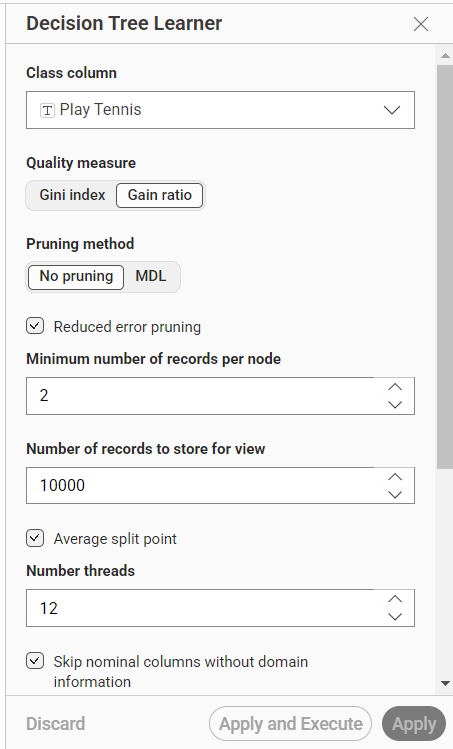This screenshot has height=749, width=453.
Task: Click the Apply button
Action: click(x=414, y=724)
